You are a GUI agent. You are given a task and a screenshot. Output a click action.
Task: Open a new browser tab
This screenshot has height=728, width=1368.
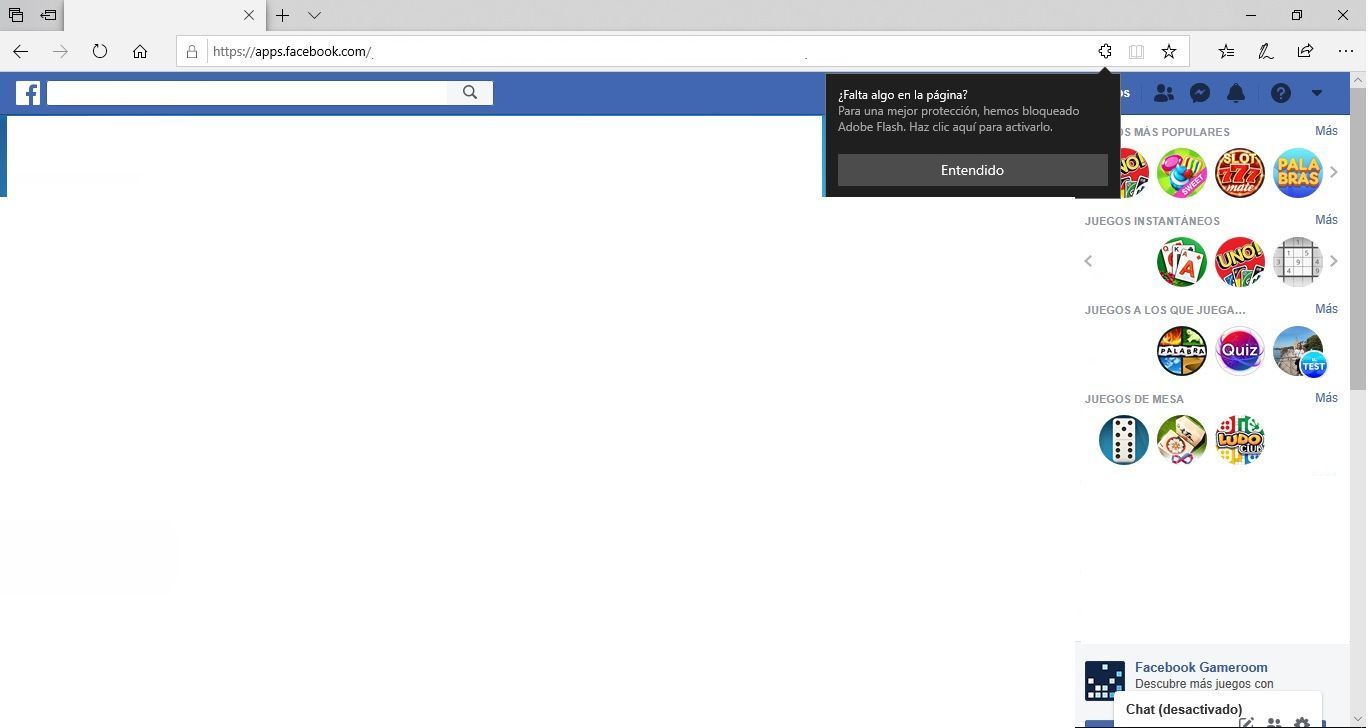coord(283,15)
